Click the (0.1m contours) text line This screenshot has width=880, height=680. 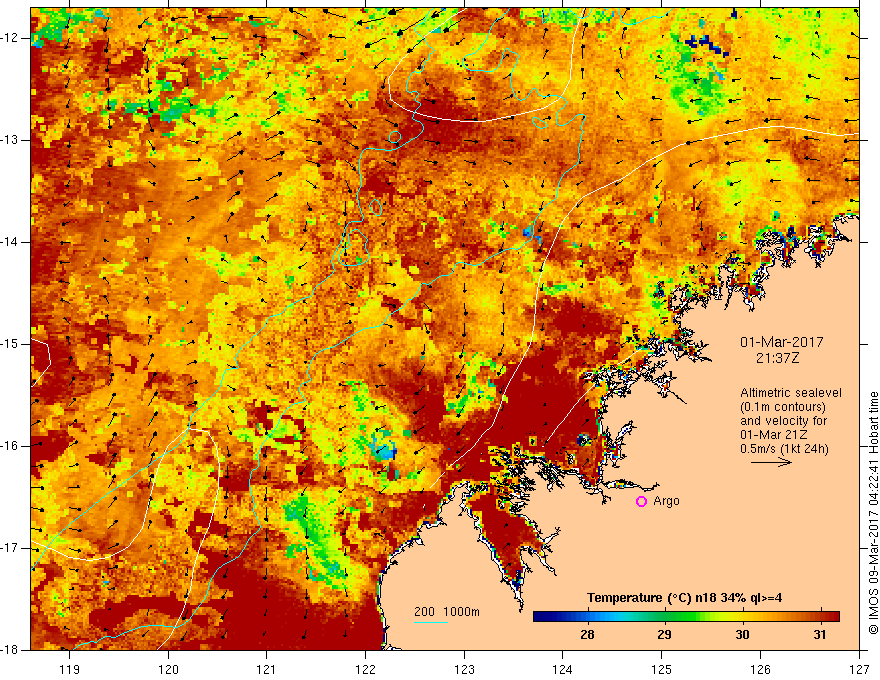point(783,407)
